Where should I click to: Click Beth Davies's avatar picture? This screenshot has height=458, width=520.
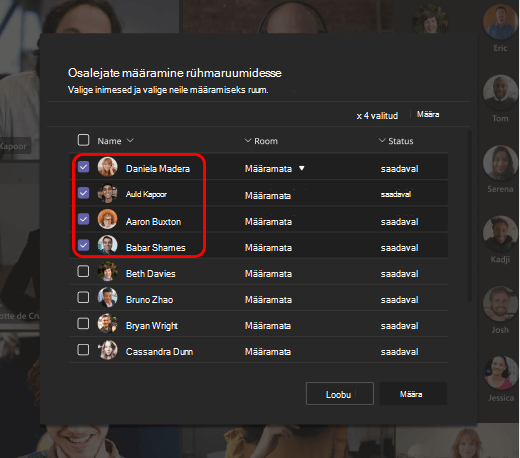tap(107, 271)
